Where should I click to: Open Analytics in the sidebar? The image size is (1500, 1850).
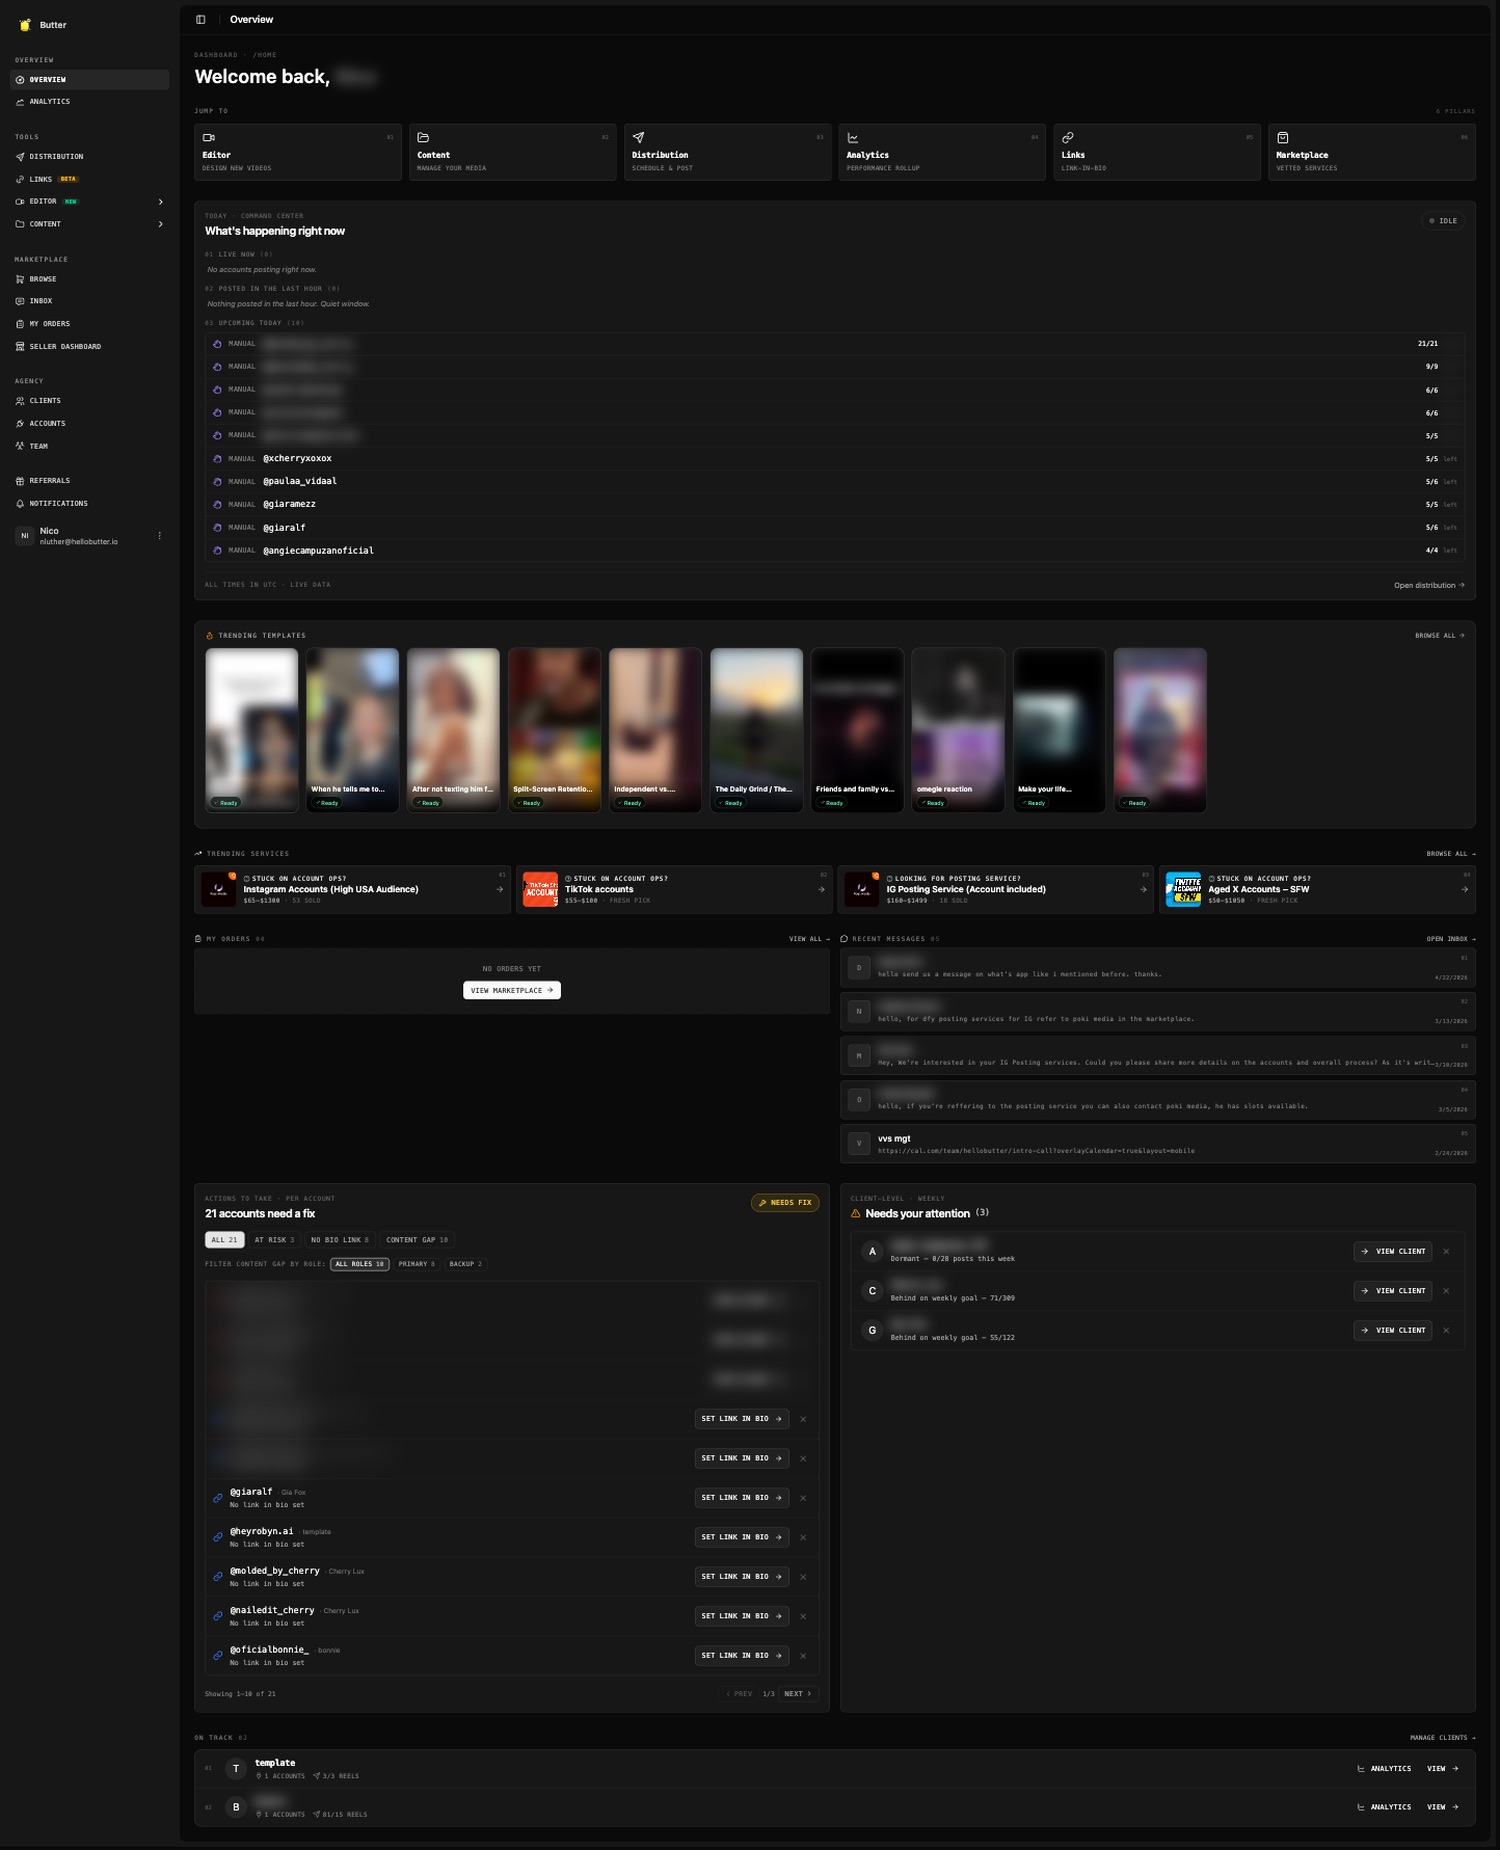[89, 102]
